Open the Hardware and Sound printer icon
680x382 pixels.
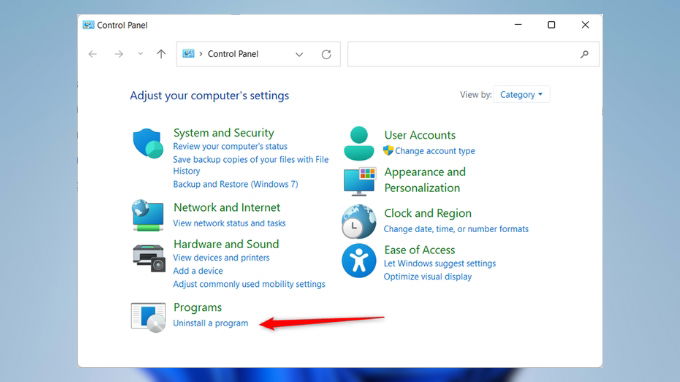point(149,258)
